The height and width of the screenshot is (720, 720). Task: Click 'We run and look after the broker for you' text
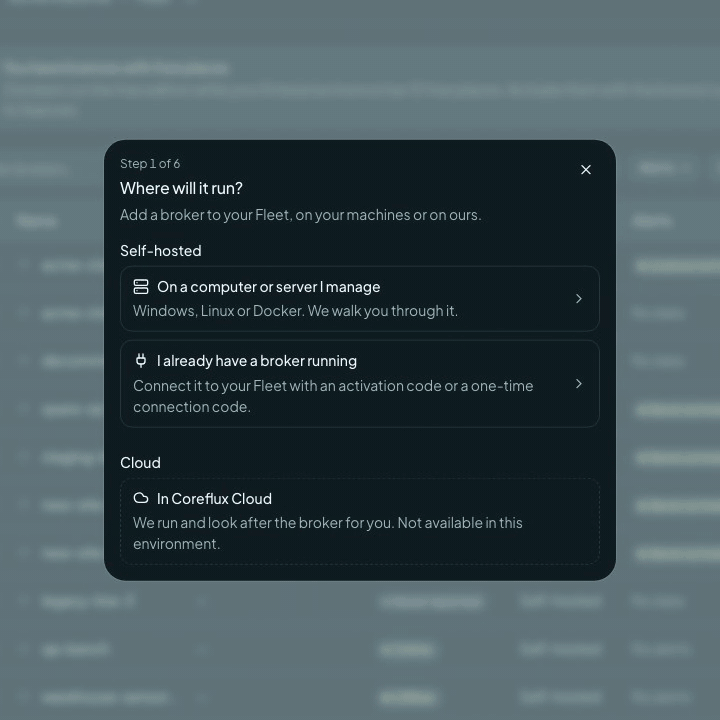click(x=327, y=533)
